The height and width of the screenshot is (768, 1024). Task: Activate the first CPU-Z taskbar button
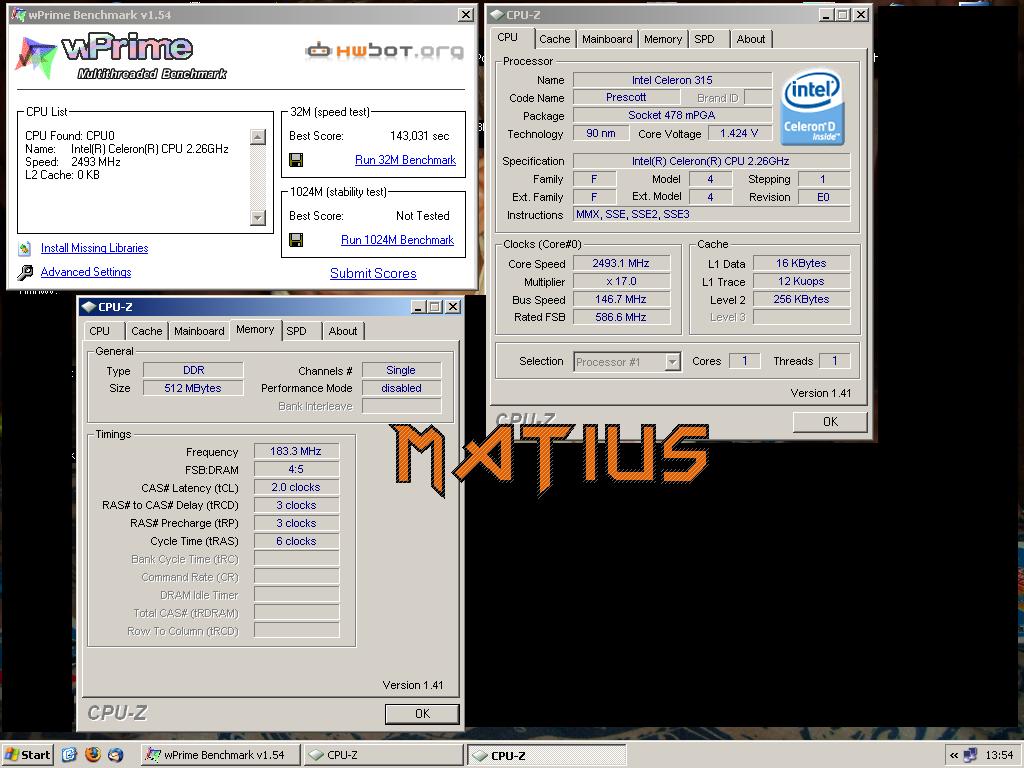383,755
